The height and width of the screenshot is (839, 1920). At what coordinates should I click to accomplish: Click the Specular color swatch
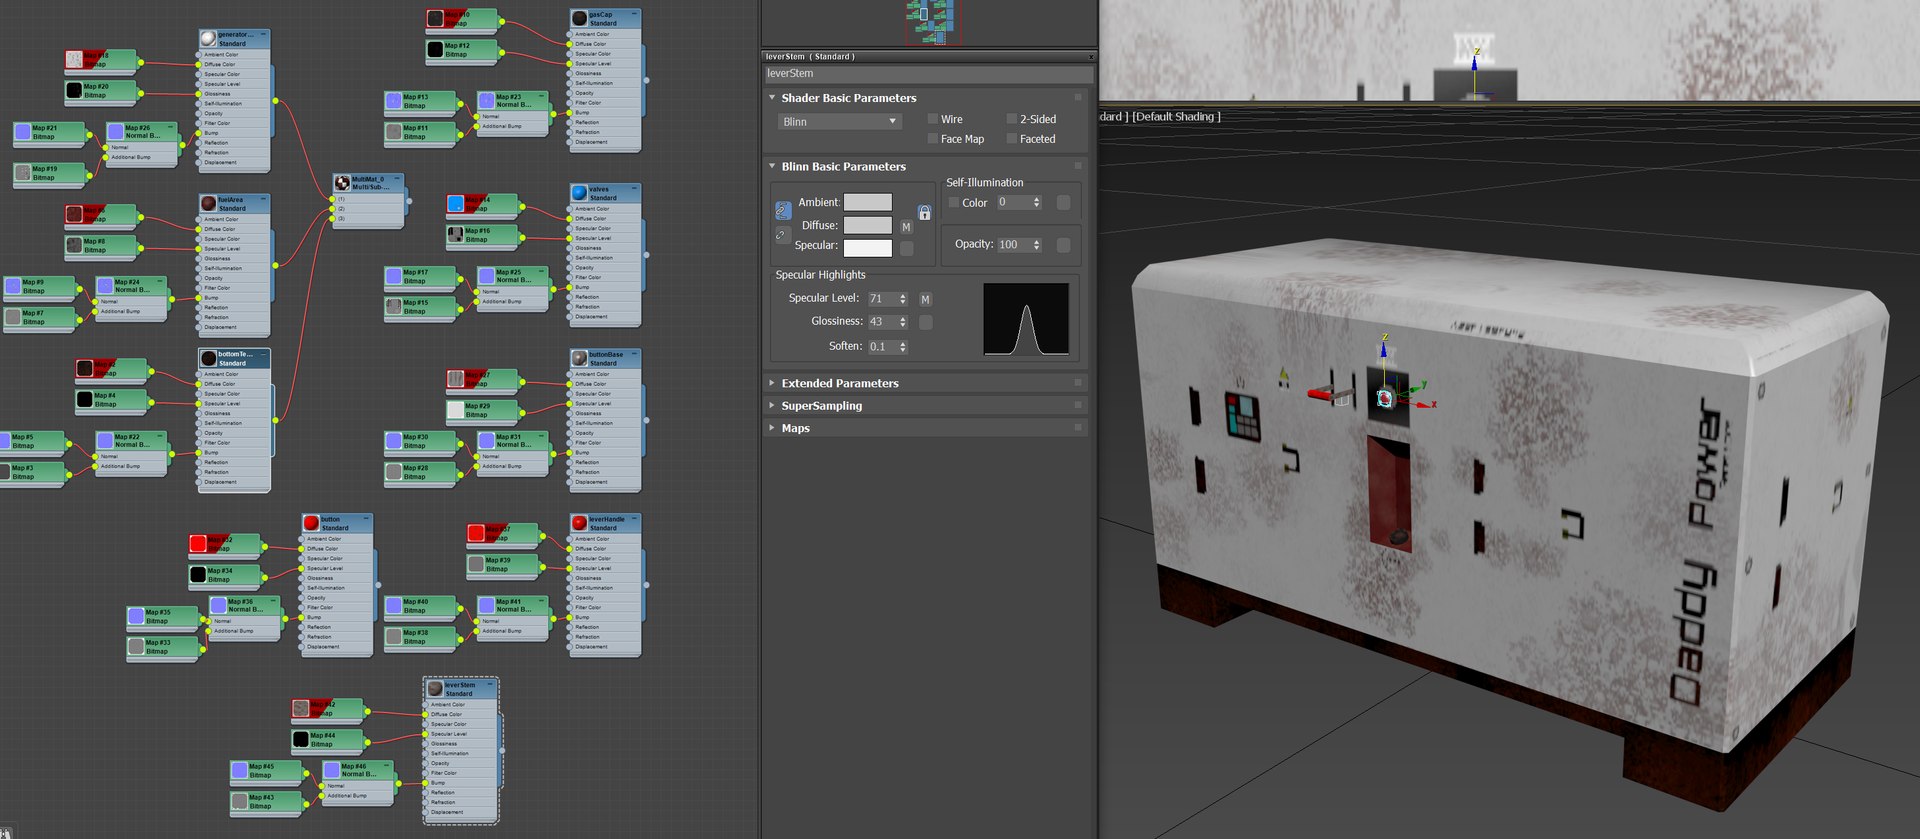pos(867,248)
